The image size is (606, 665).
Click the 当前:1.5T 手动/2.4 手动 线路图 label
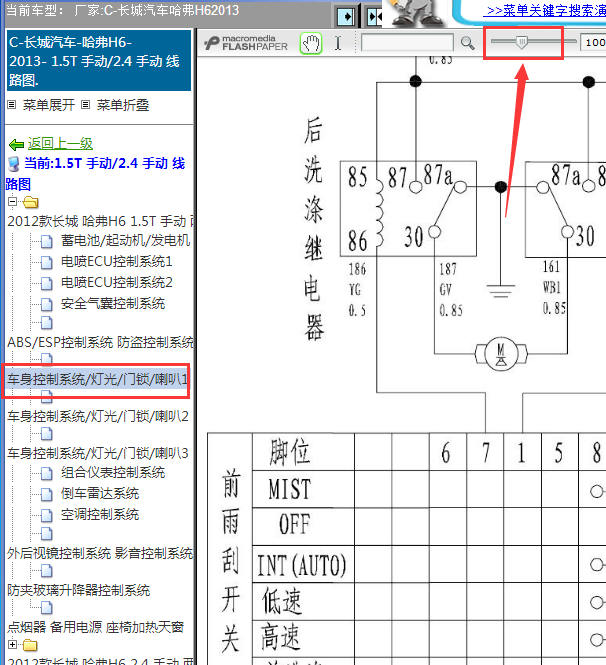95,173
